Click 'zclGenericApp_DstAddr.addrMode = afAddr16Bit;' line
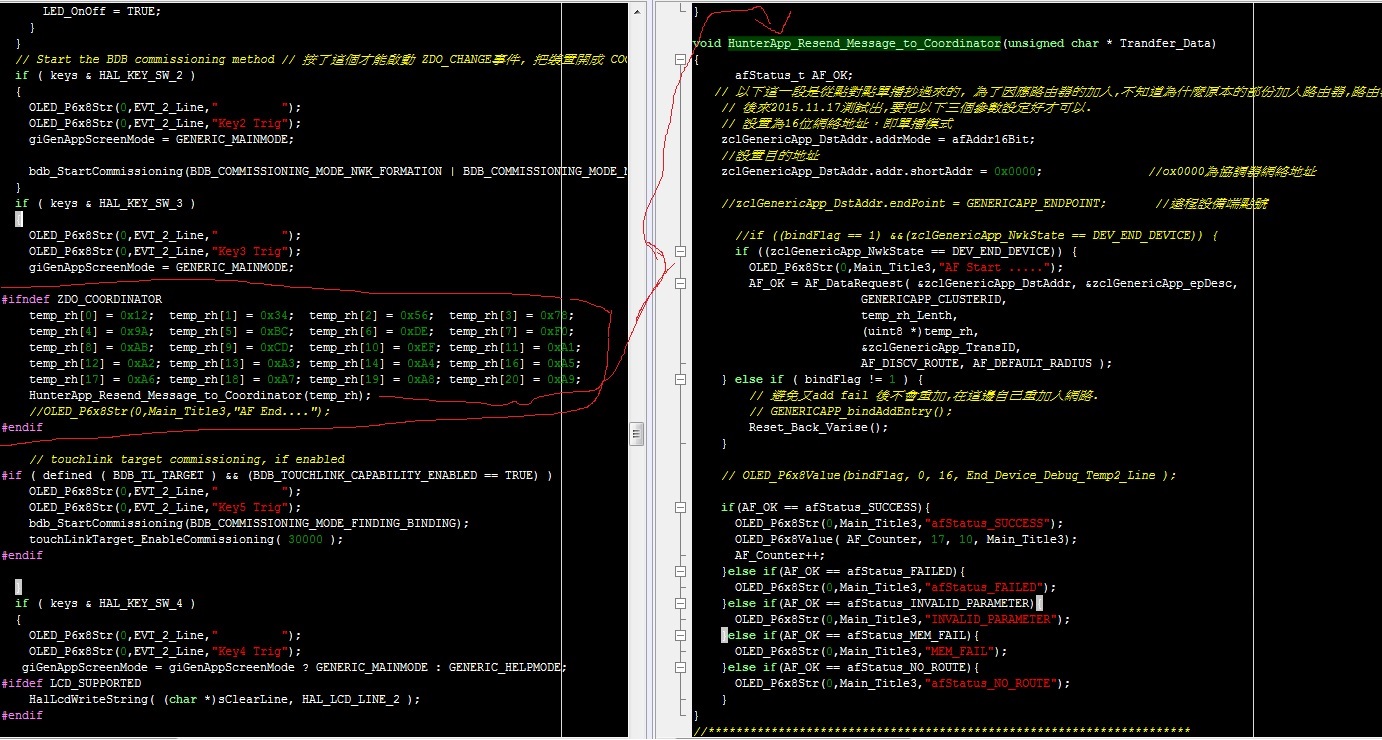This screenshot has width=1382, height=740. pos(878,139)
